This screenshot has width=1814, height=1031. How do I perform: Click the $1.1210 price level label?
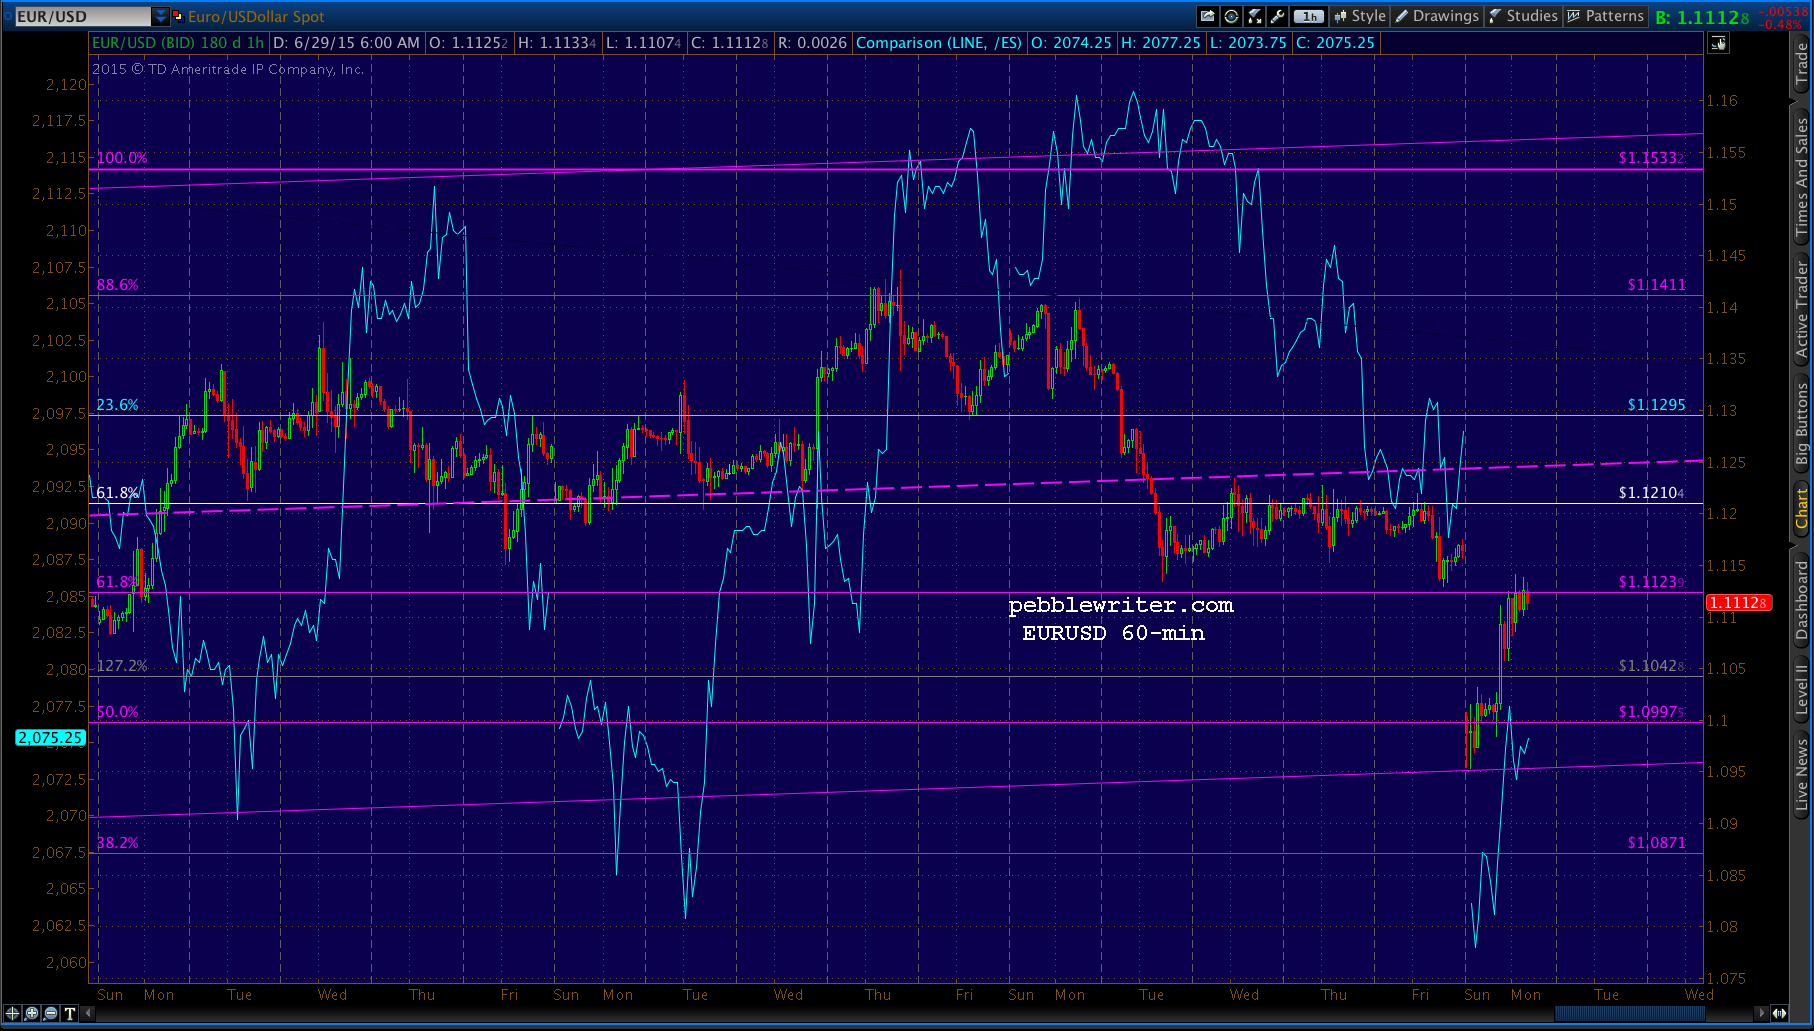1652,493
